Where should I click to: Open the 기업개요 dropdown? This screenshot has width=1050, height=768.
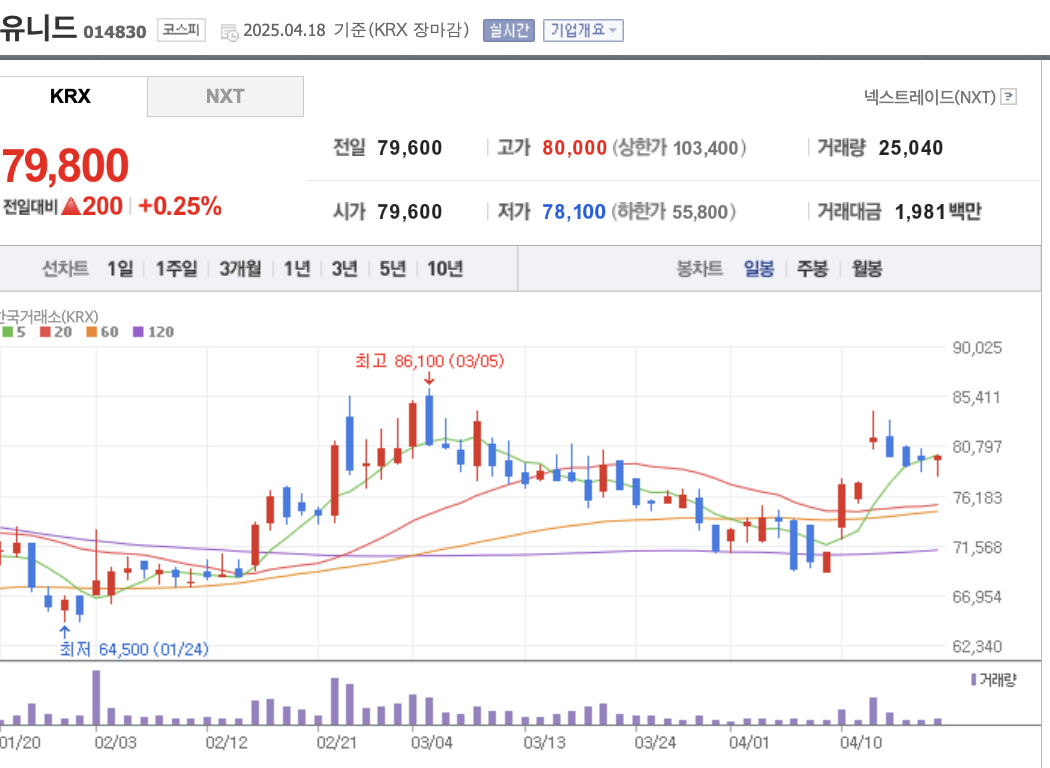(583, 30)
